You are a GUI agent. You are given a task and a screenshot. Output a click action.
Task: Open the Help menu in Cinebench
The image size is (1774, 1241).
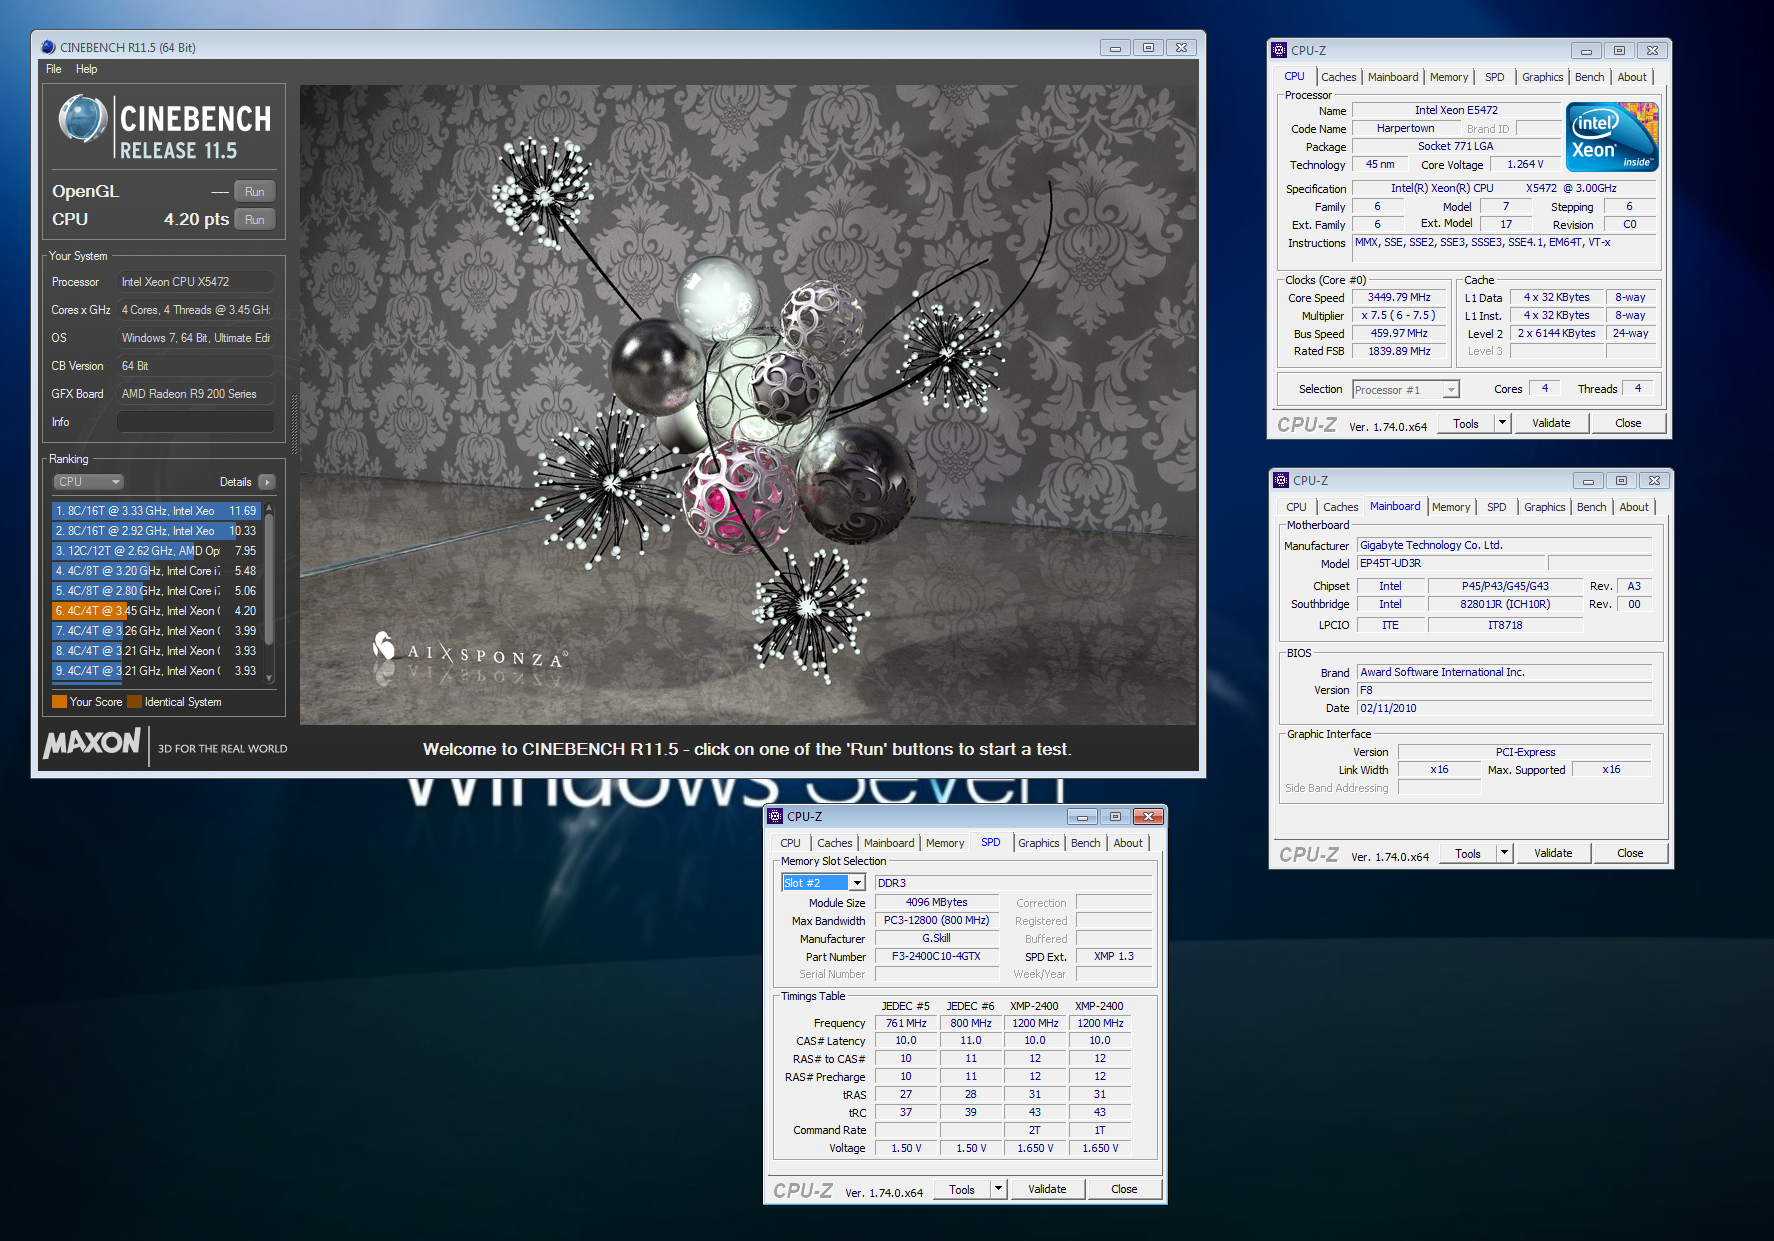point(87,69)
